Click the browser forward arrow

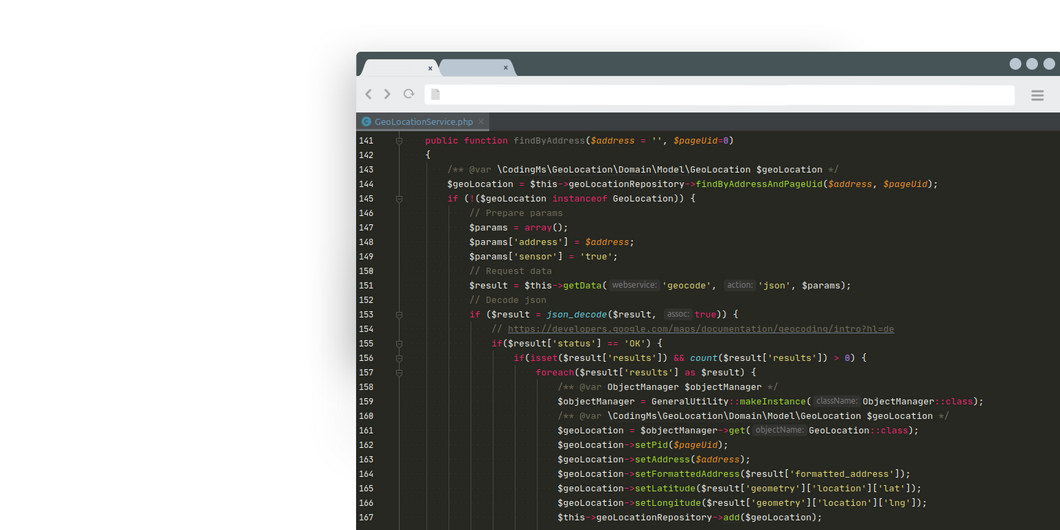(387, 95)
